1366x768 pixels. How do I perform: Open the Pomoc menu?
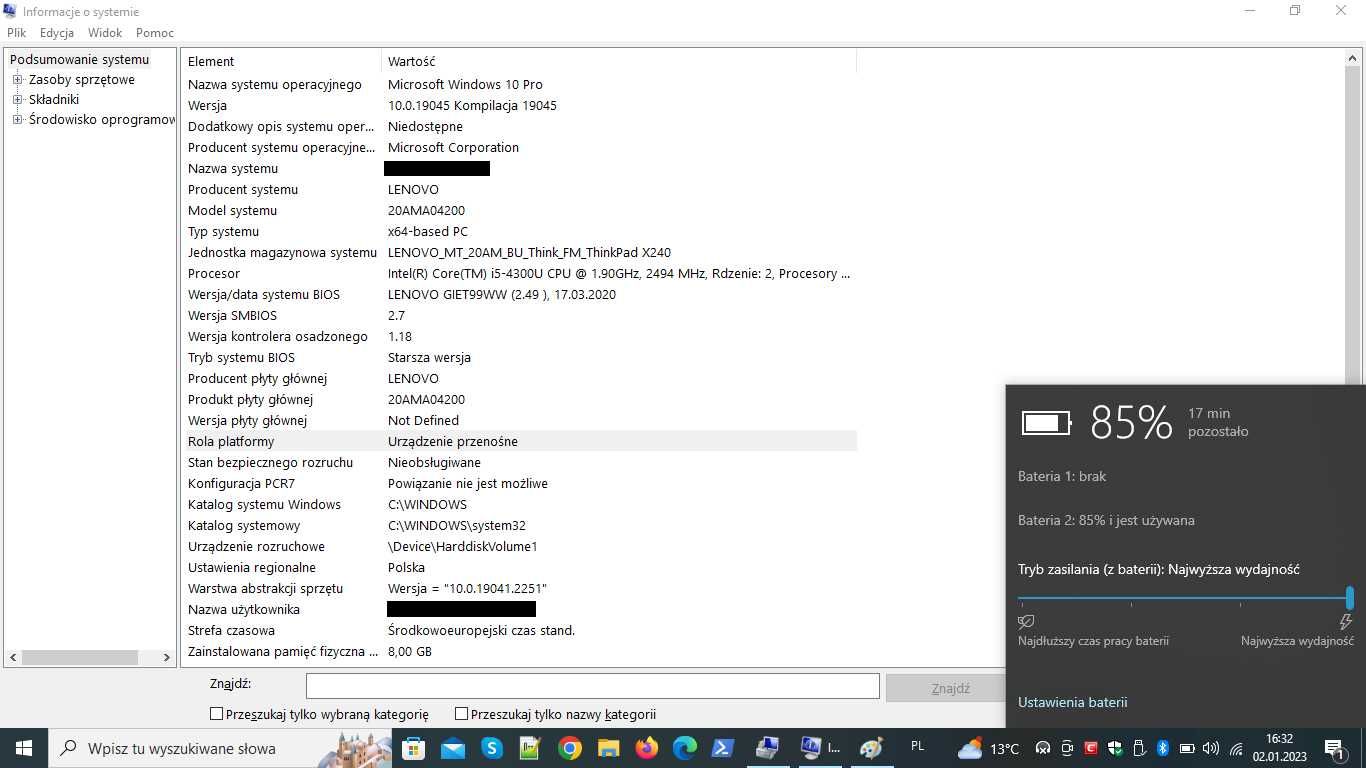point(155,33)
